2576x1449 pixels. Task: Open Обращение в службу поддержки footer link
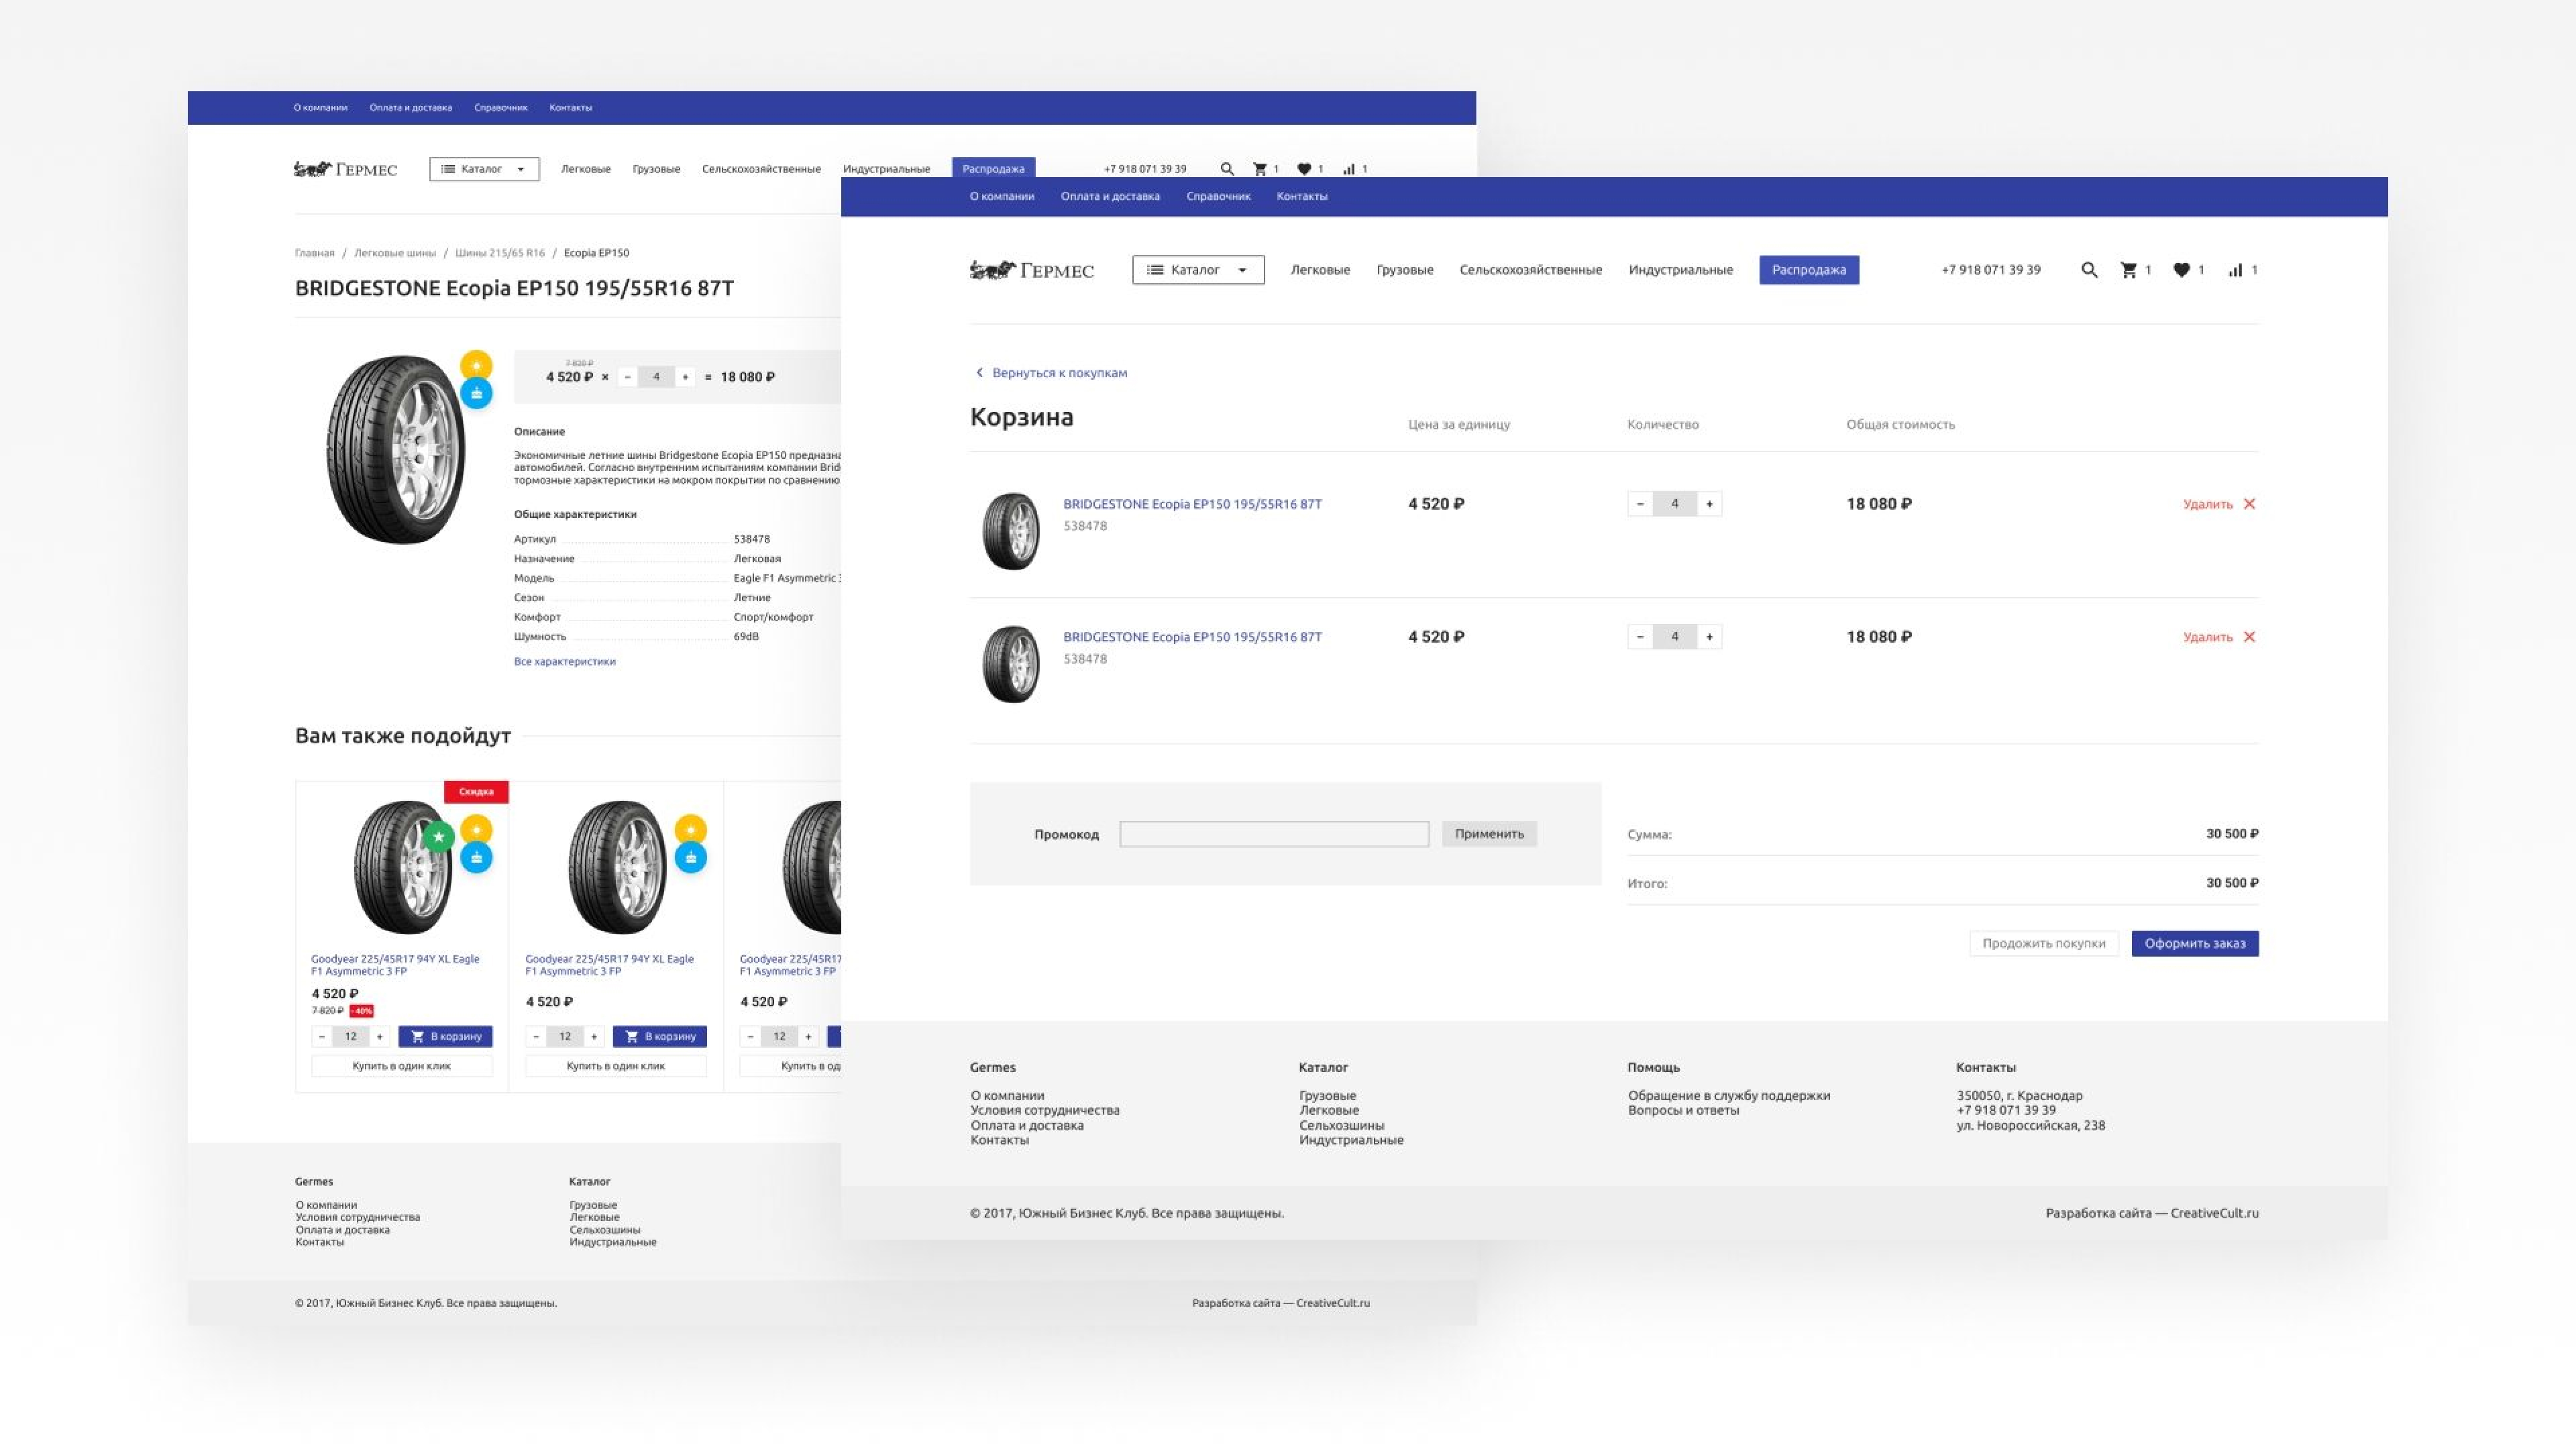point(1729,1096)
